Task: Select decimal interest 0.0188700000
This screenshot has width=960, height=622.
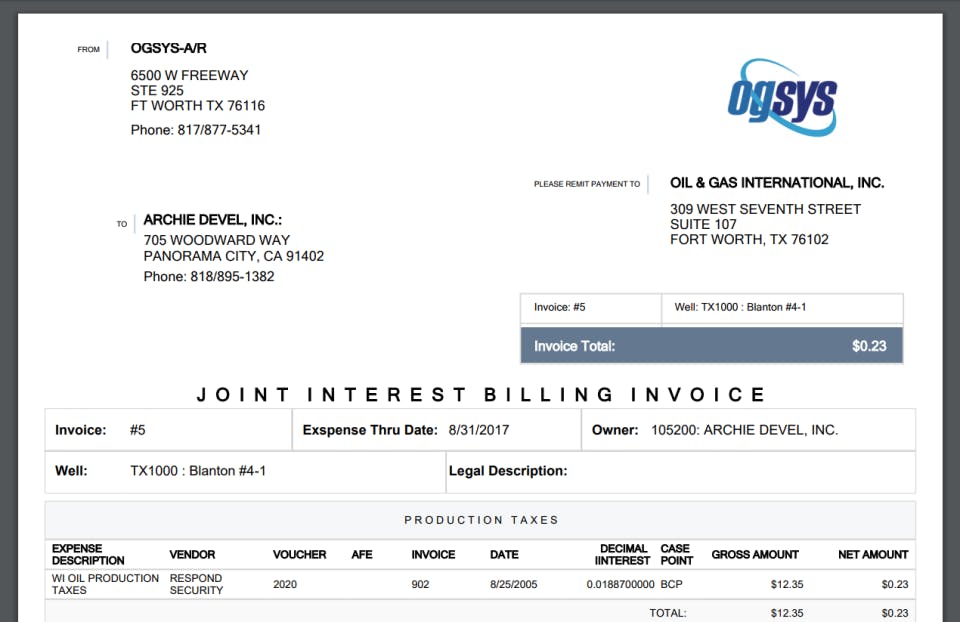Action: click(x=620, y=585)
